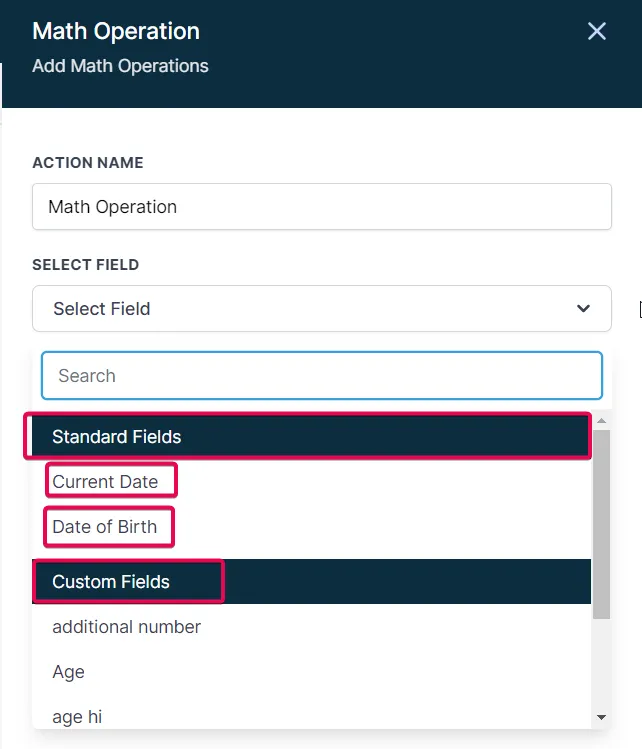Image resolution: width=642 pixels, height=749 pixels.
Task: Click the Math Operation panel title
Action: coord(116,31)
